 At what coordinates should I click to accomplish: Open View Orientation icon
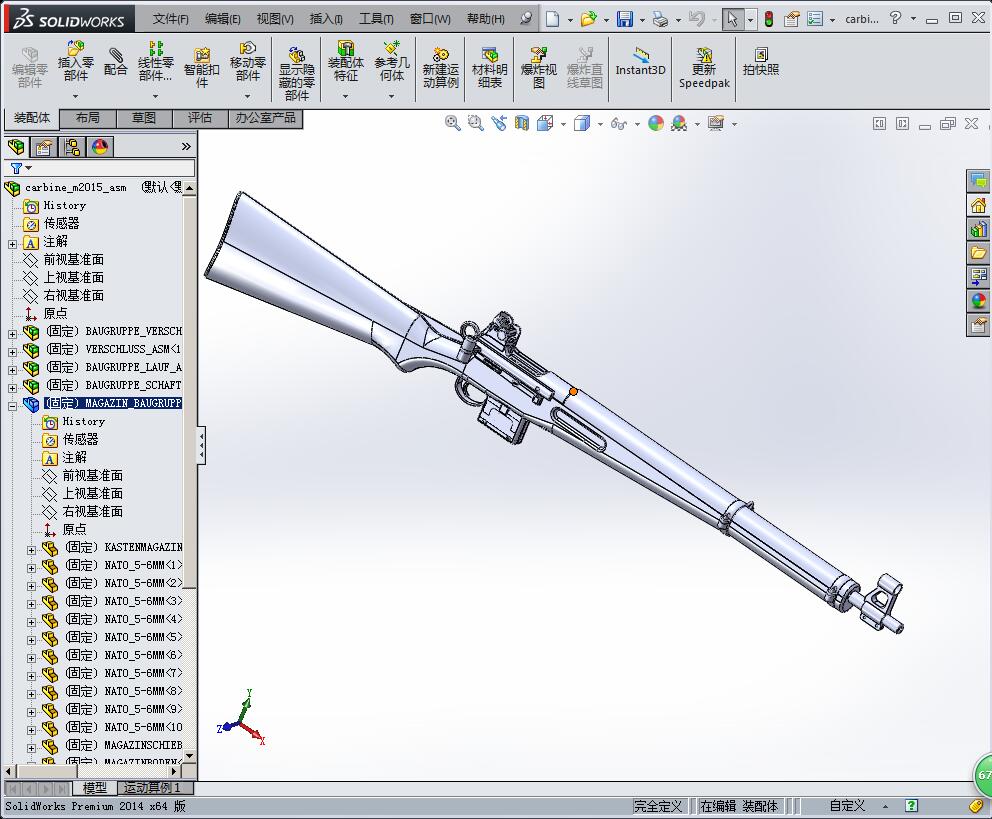[x=545, y=123]
